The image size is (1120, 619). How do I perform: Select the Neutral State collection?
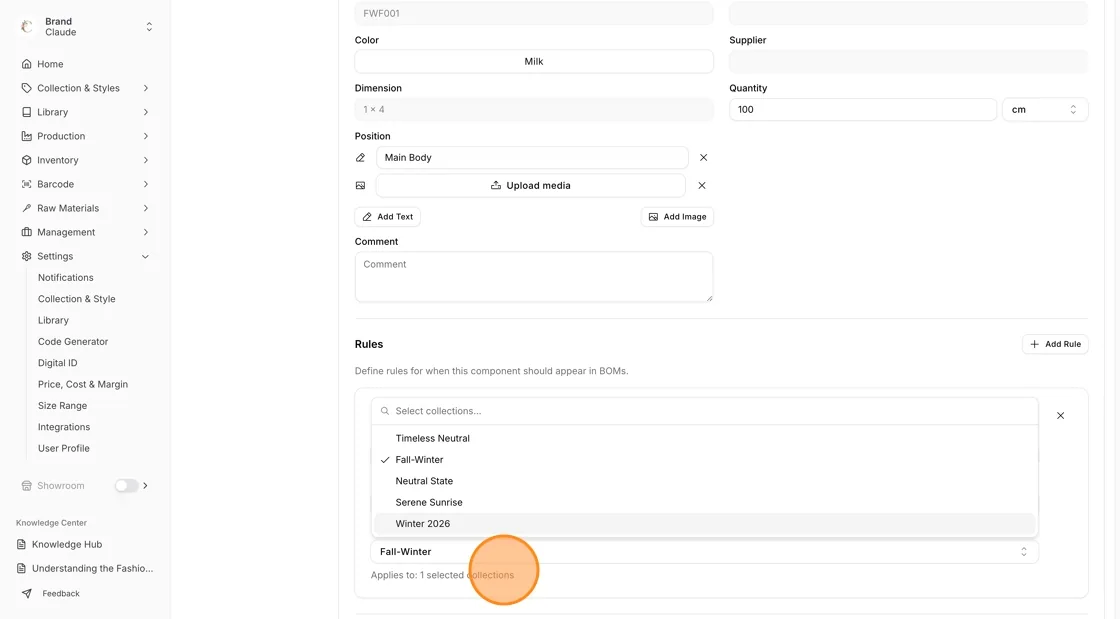pos(704,481)
